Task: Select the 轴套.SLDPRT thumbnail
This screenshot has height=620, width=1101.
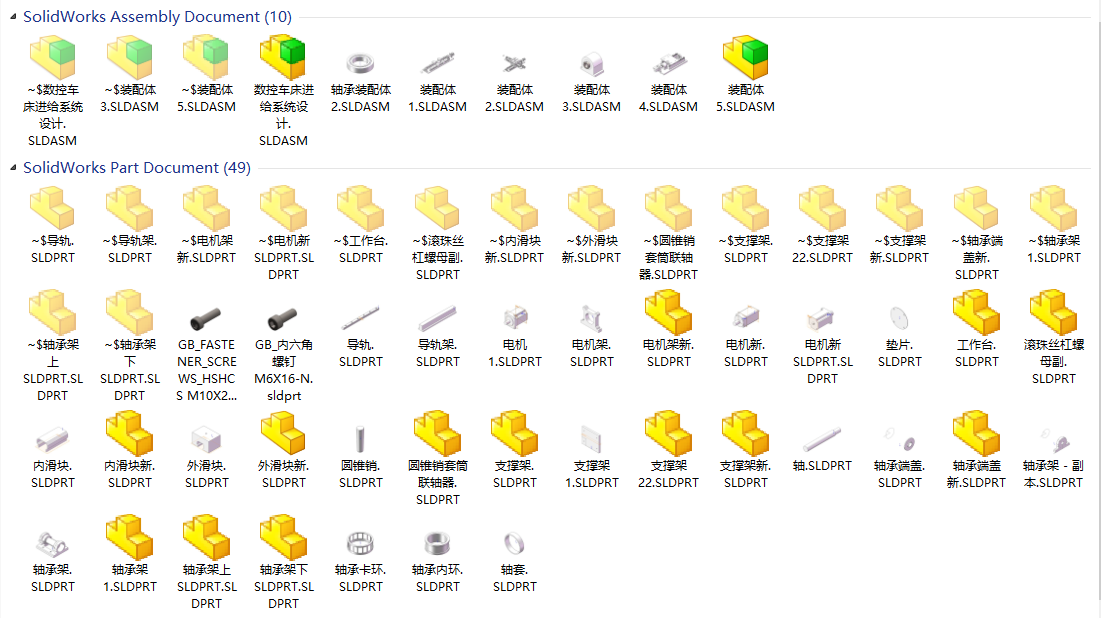Action: 515,543
